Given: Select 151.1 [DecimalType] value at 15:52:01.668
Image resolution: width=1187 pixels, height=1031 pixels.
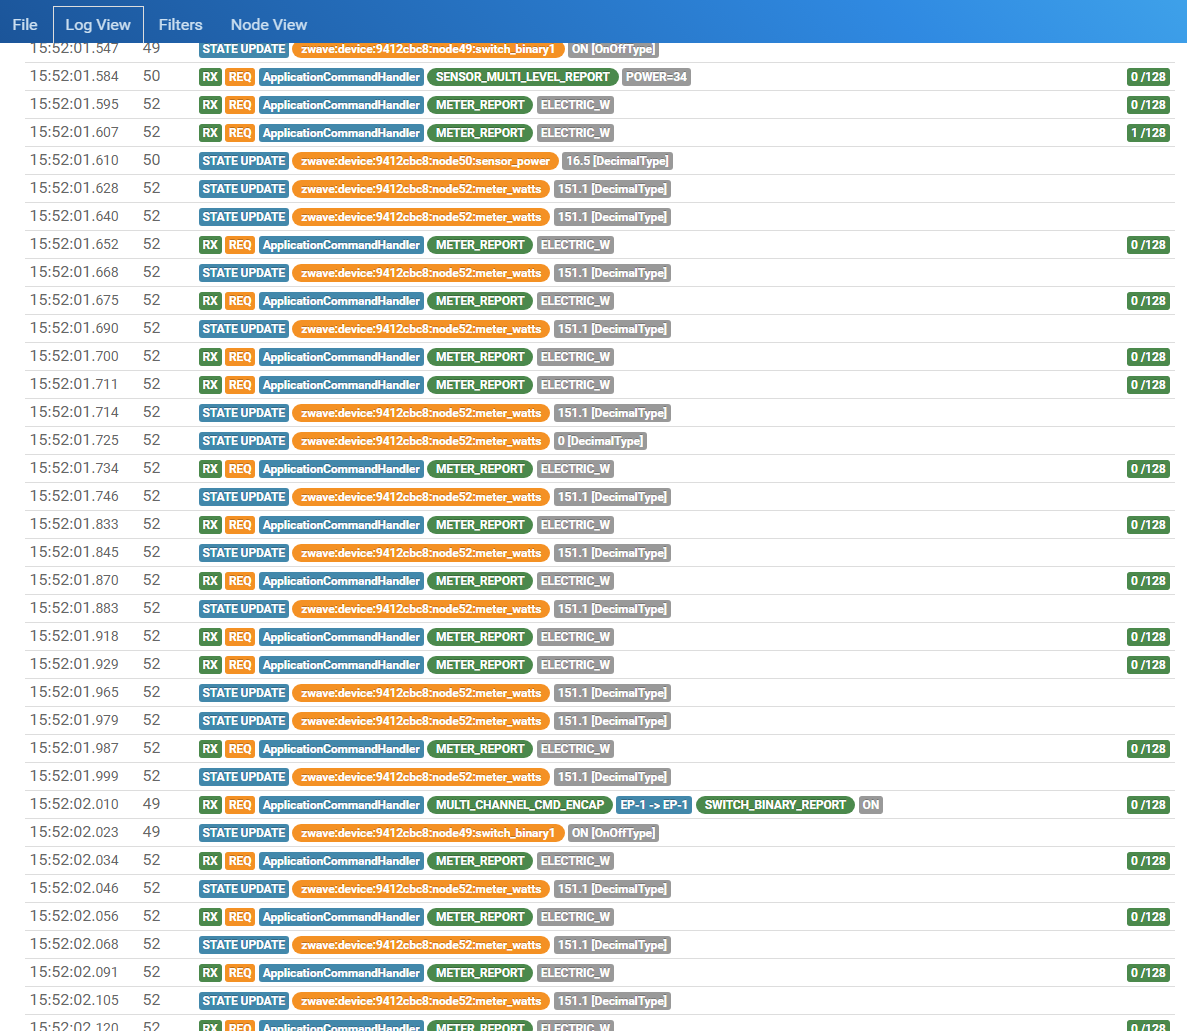Looking at the screenshot, I should 612,273.
